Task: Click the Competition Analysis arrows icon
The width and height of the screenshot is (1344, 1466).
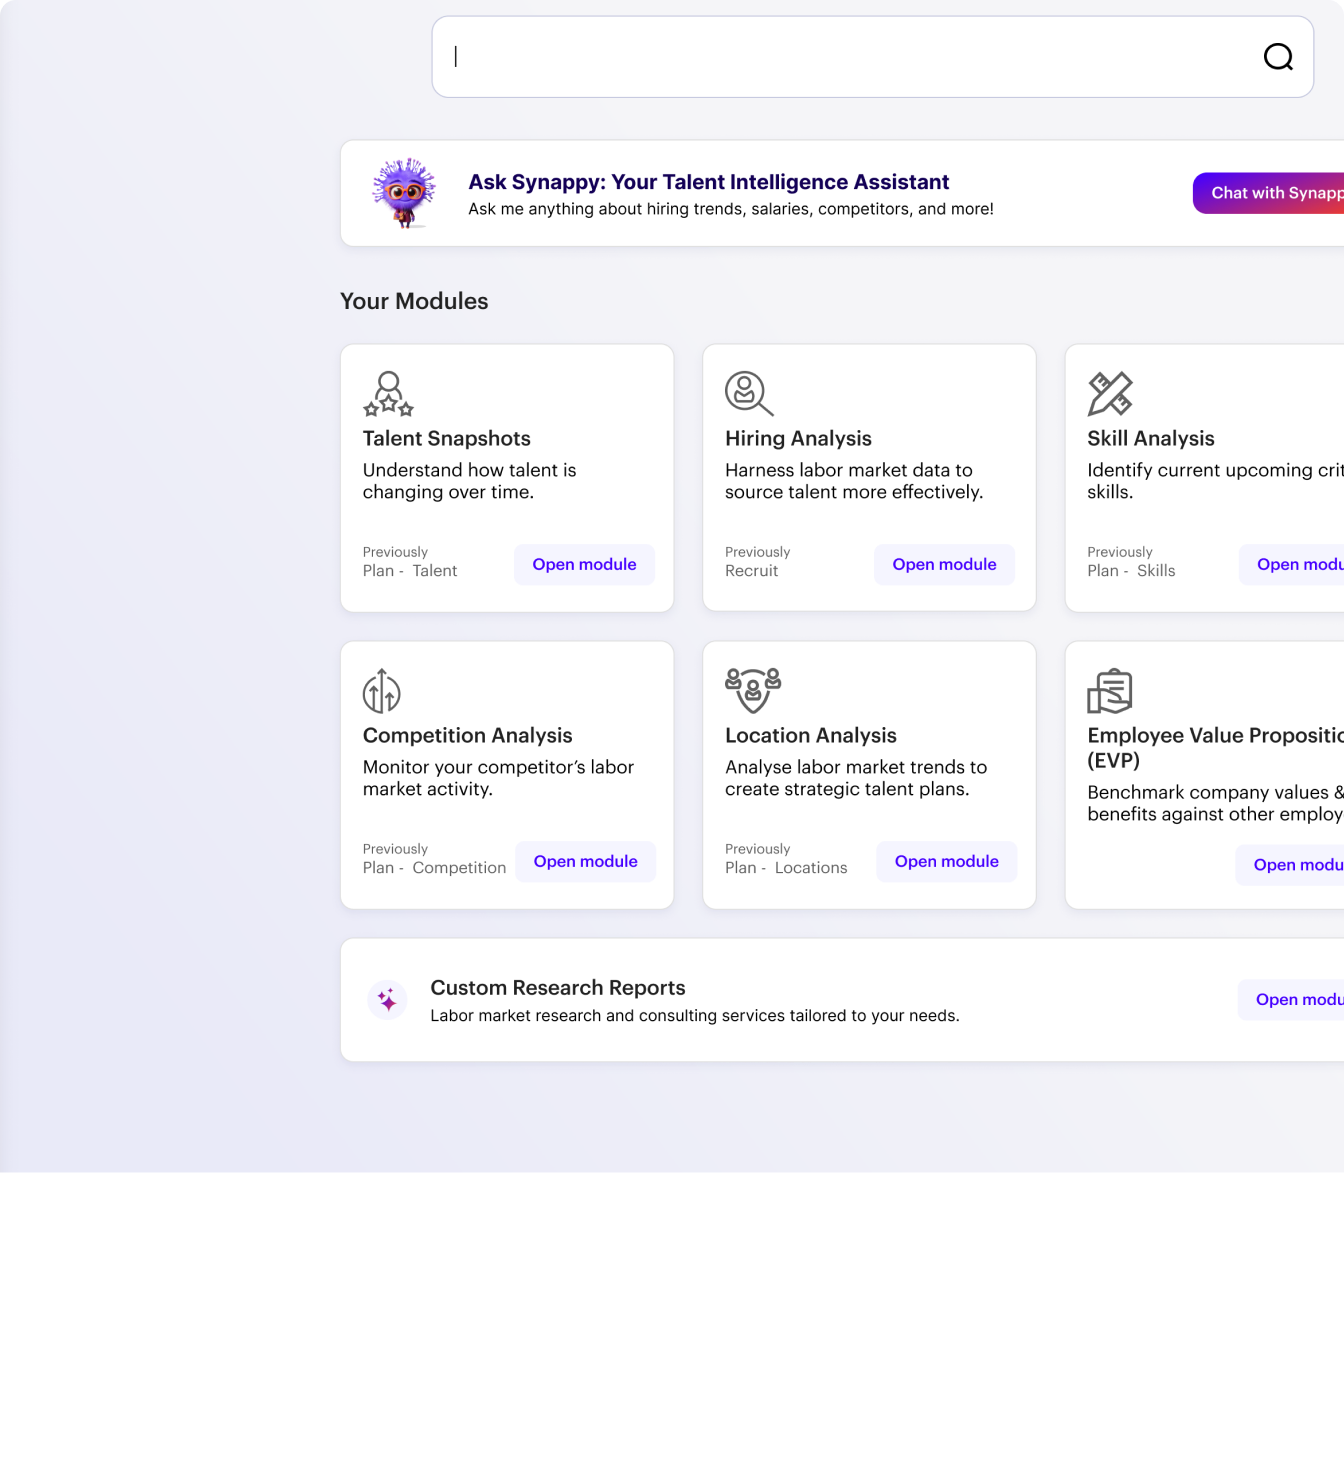Action: pyautogui.click(x=381, y=691)
